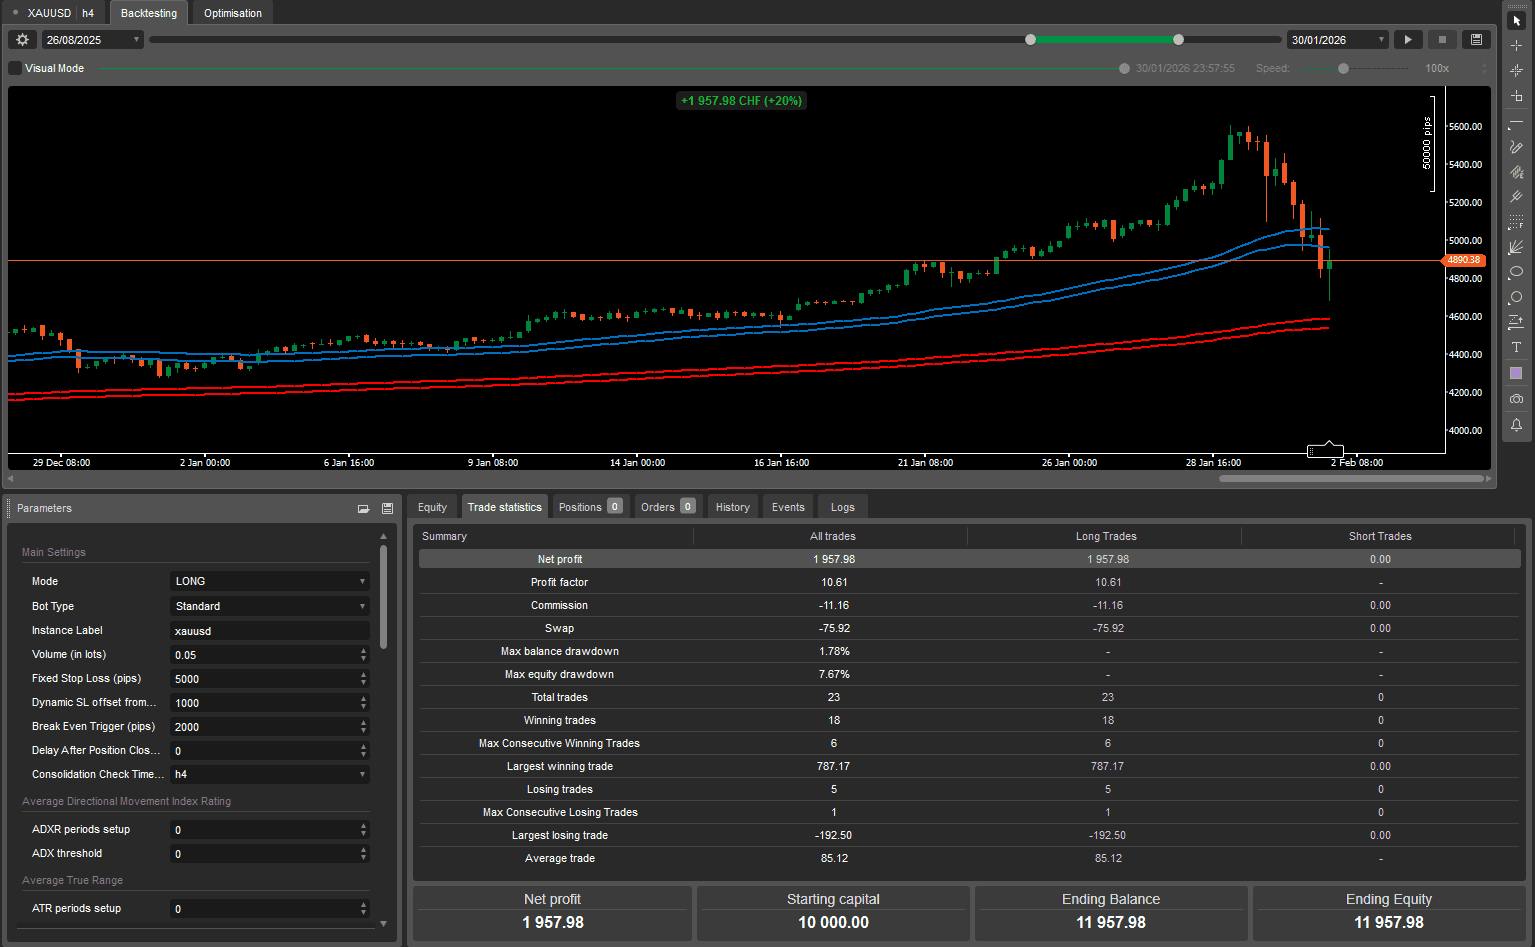
Task: Choose the ellipse shape tool
Action: point(1516,272)
